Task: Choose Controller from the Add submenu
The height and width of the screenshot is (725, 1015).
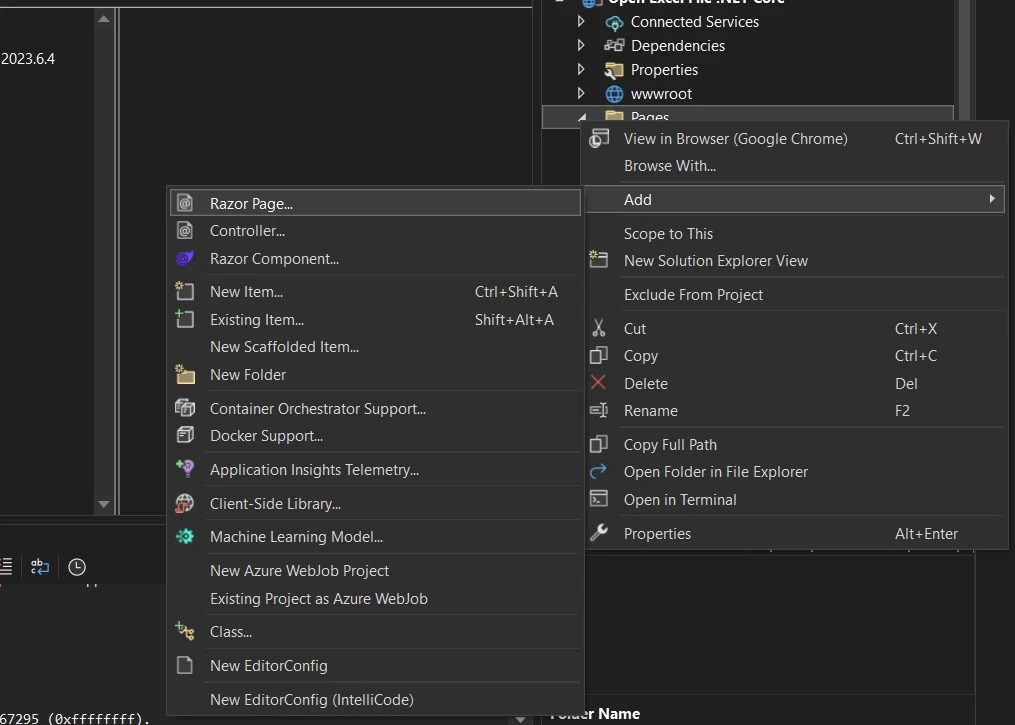Action: pyautogui.click(x=247, y=231)
